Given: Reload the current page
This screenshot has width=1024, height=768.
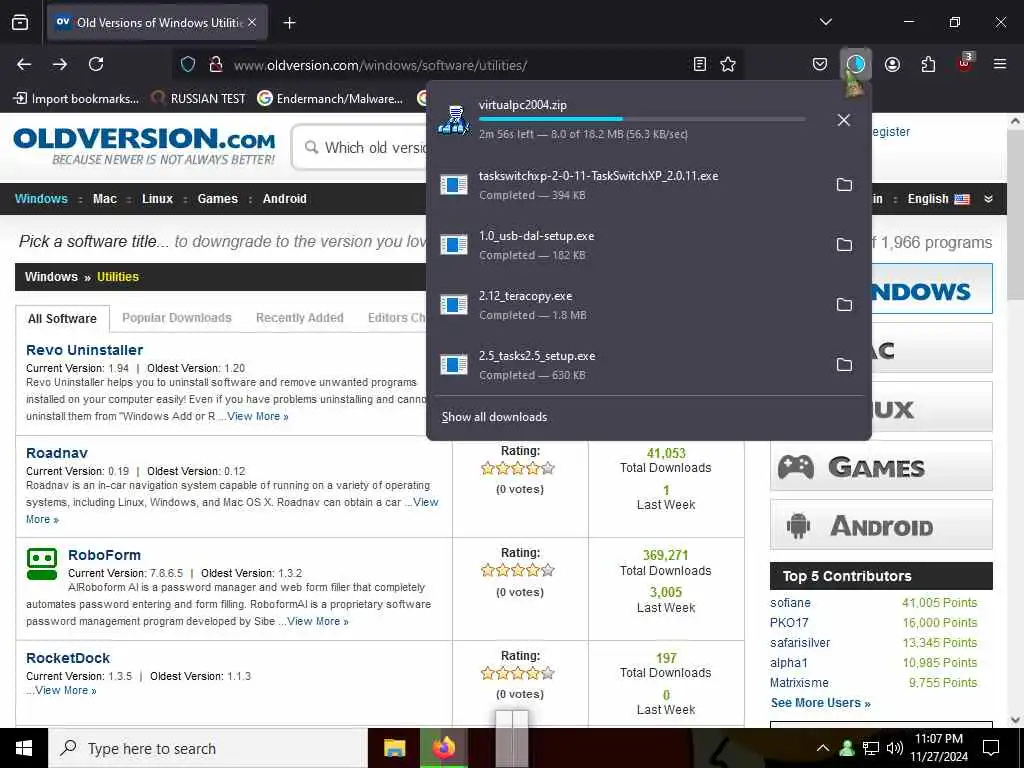Looking at the screenshot, I should pos(96,64).
